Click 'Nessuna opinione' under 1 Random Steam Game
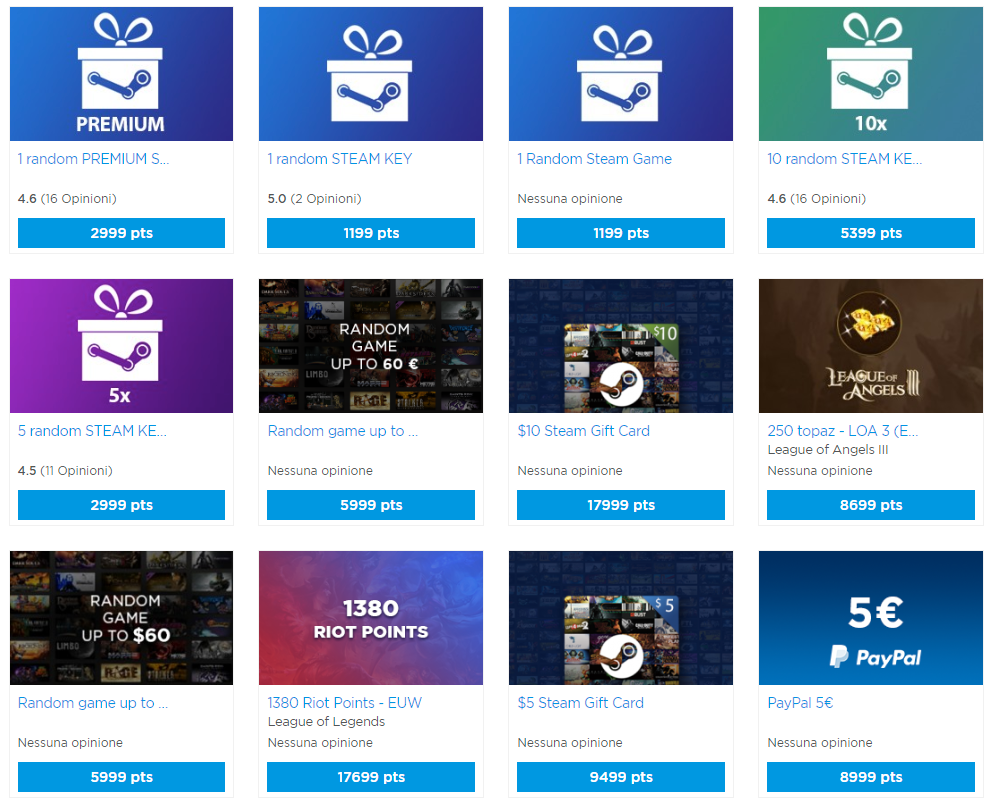Image resolution: width=996 pixels, height=800 pixels. (570, 199)
